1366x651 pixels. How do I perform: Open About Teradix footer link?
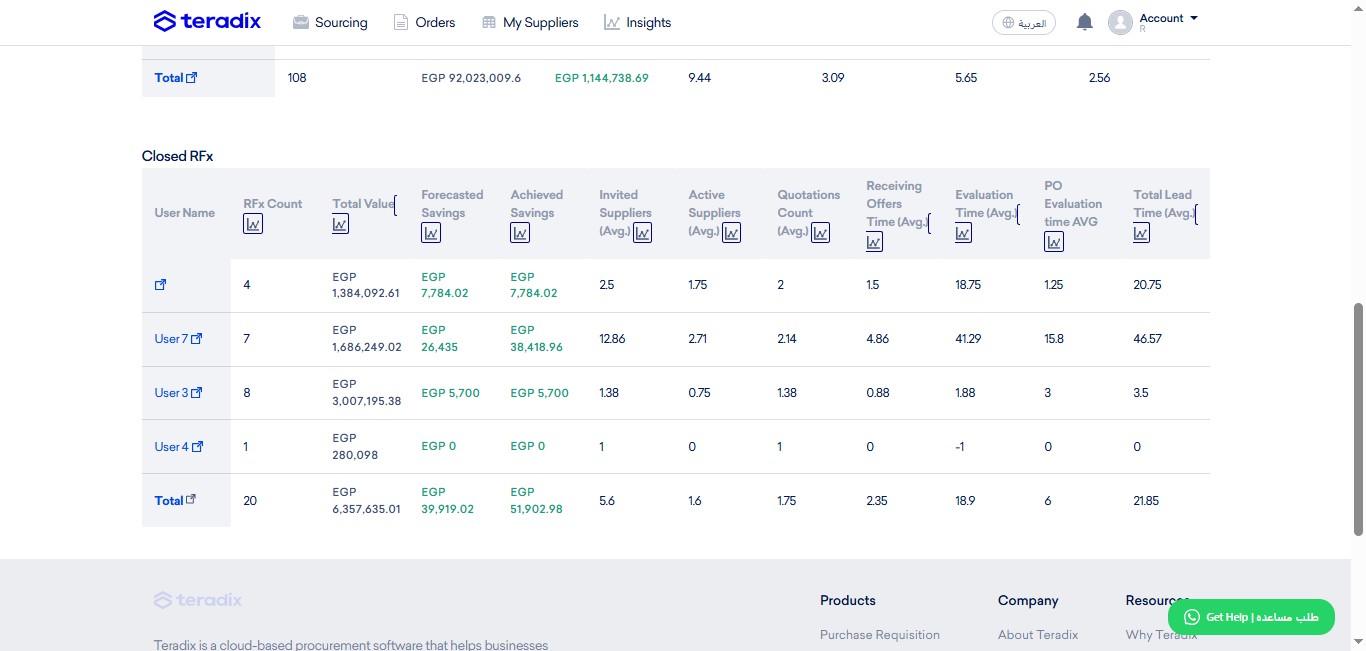(x=1038, y=634)
